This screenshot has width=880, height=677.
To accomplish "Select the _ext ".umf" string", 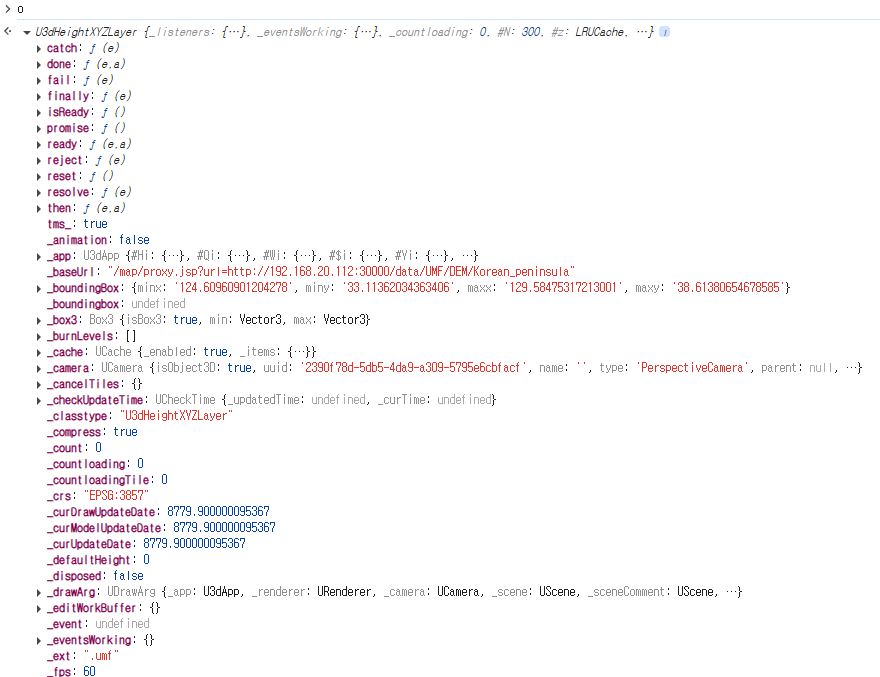I will 102,656.
